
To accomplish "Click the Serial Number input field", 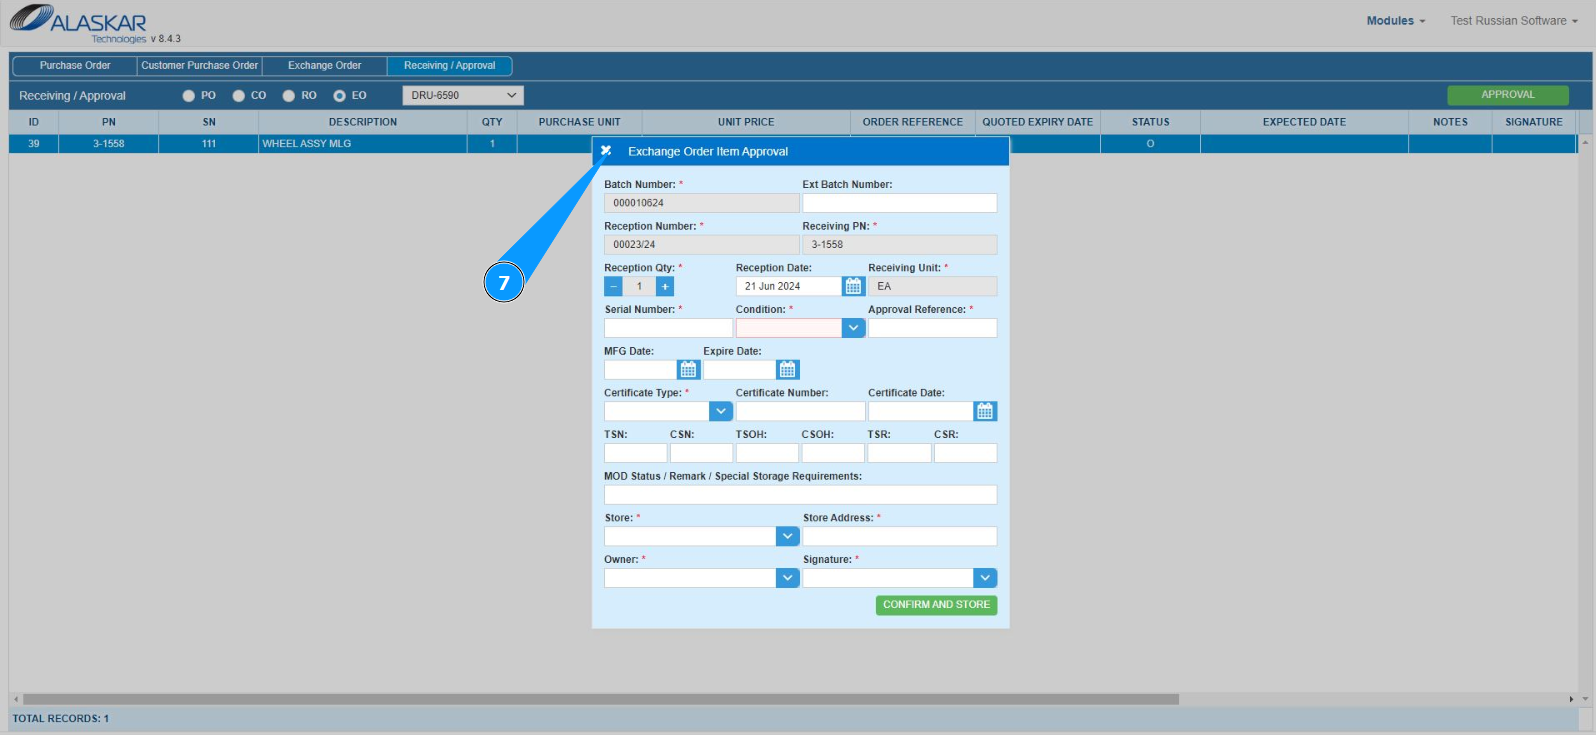I will tap(668, 328).
